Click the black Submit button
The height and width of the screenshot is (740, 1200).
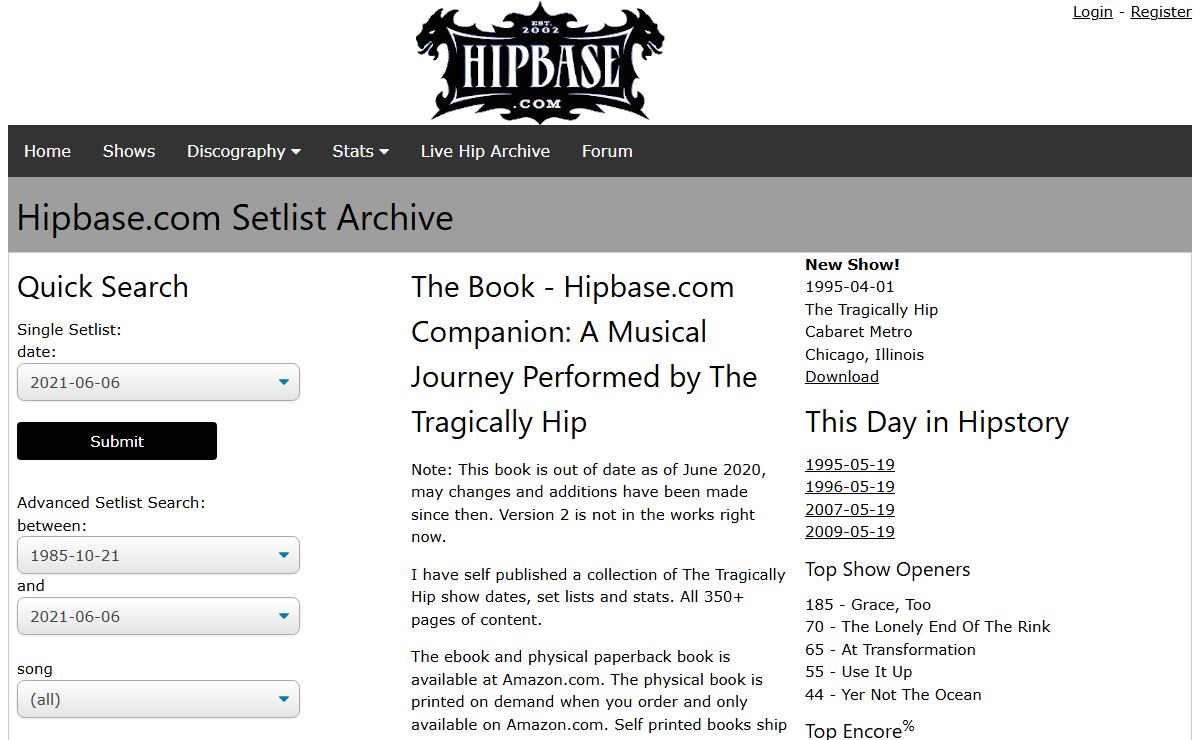click(x=117, y=441)
